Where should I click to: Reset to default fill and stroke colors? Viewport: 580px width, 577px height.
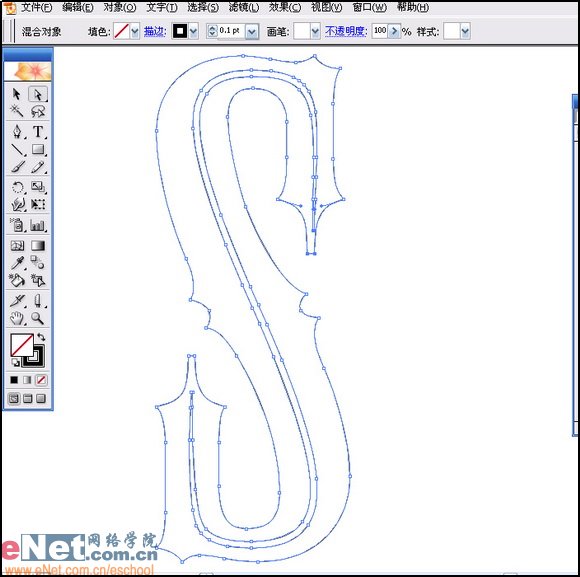15,363
